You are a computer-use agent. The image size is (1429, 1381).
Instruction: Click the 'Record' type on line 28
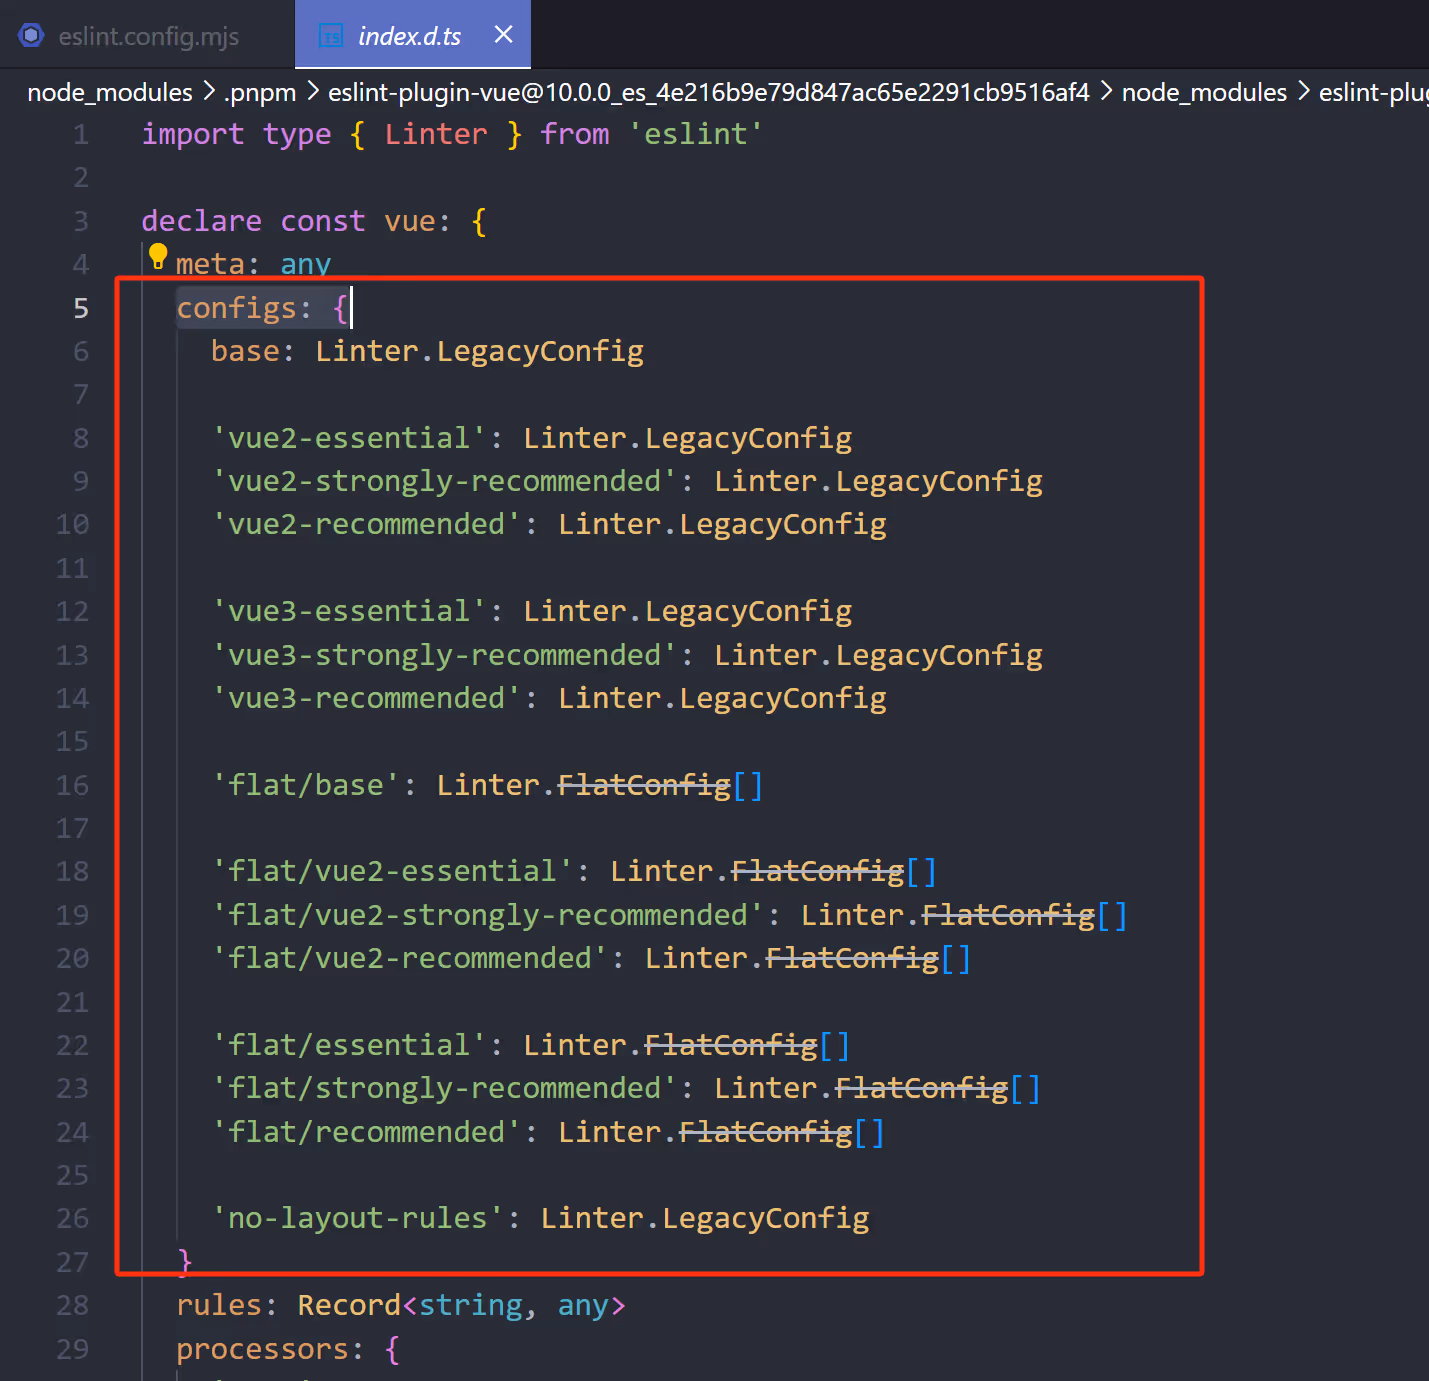pos(349,1306)
